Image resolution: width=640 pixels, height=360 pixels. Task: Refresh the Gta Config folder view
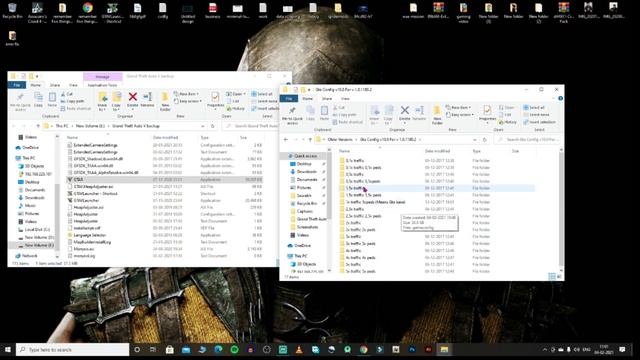coord(485,140)
